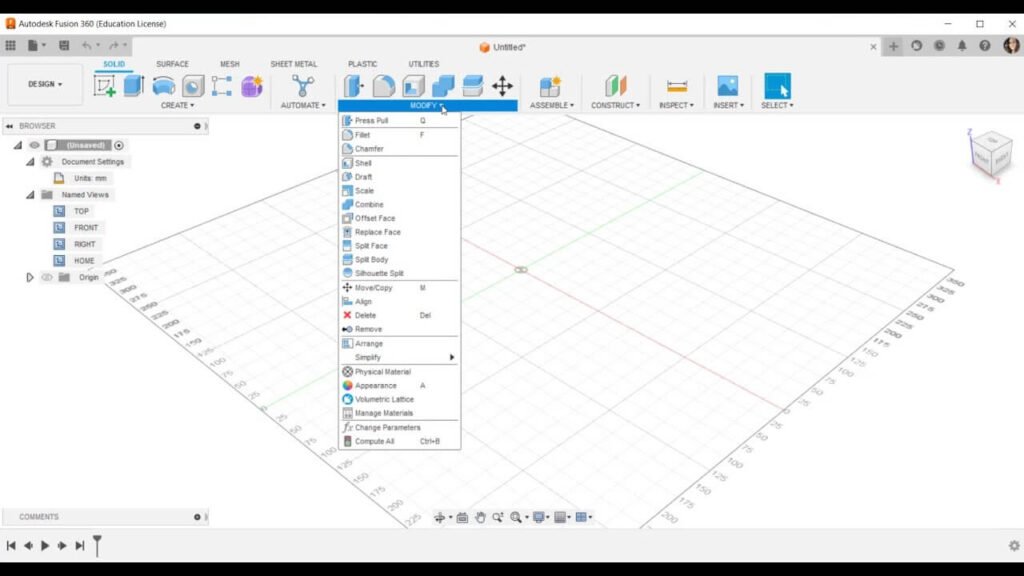
Task: Expand the Origin folder tree arrow
Action: pyautogui.click(x=29, y=277)
